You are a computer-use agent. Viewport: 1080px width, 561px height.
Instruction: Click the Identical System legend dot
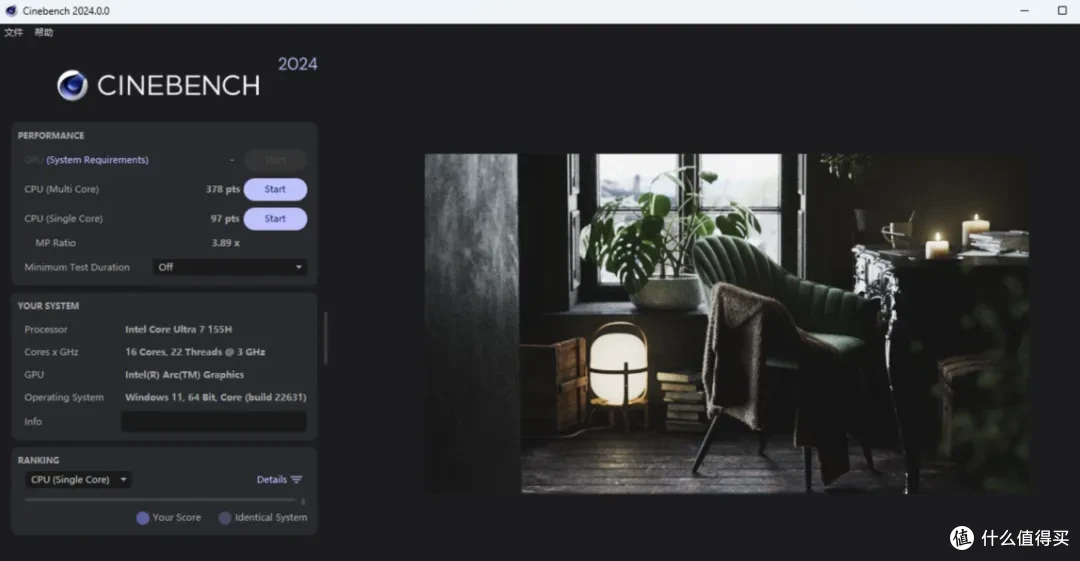(225, 518)
